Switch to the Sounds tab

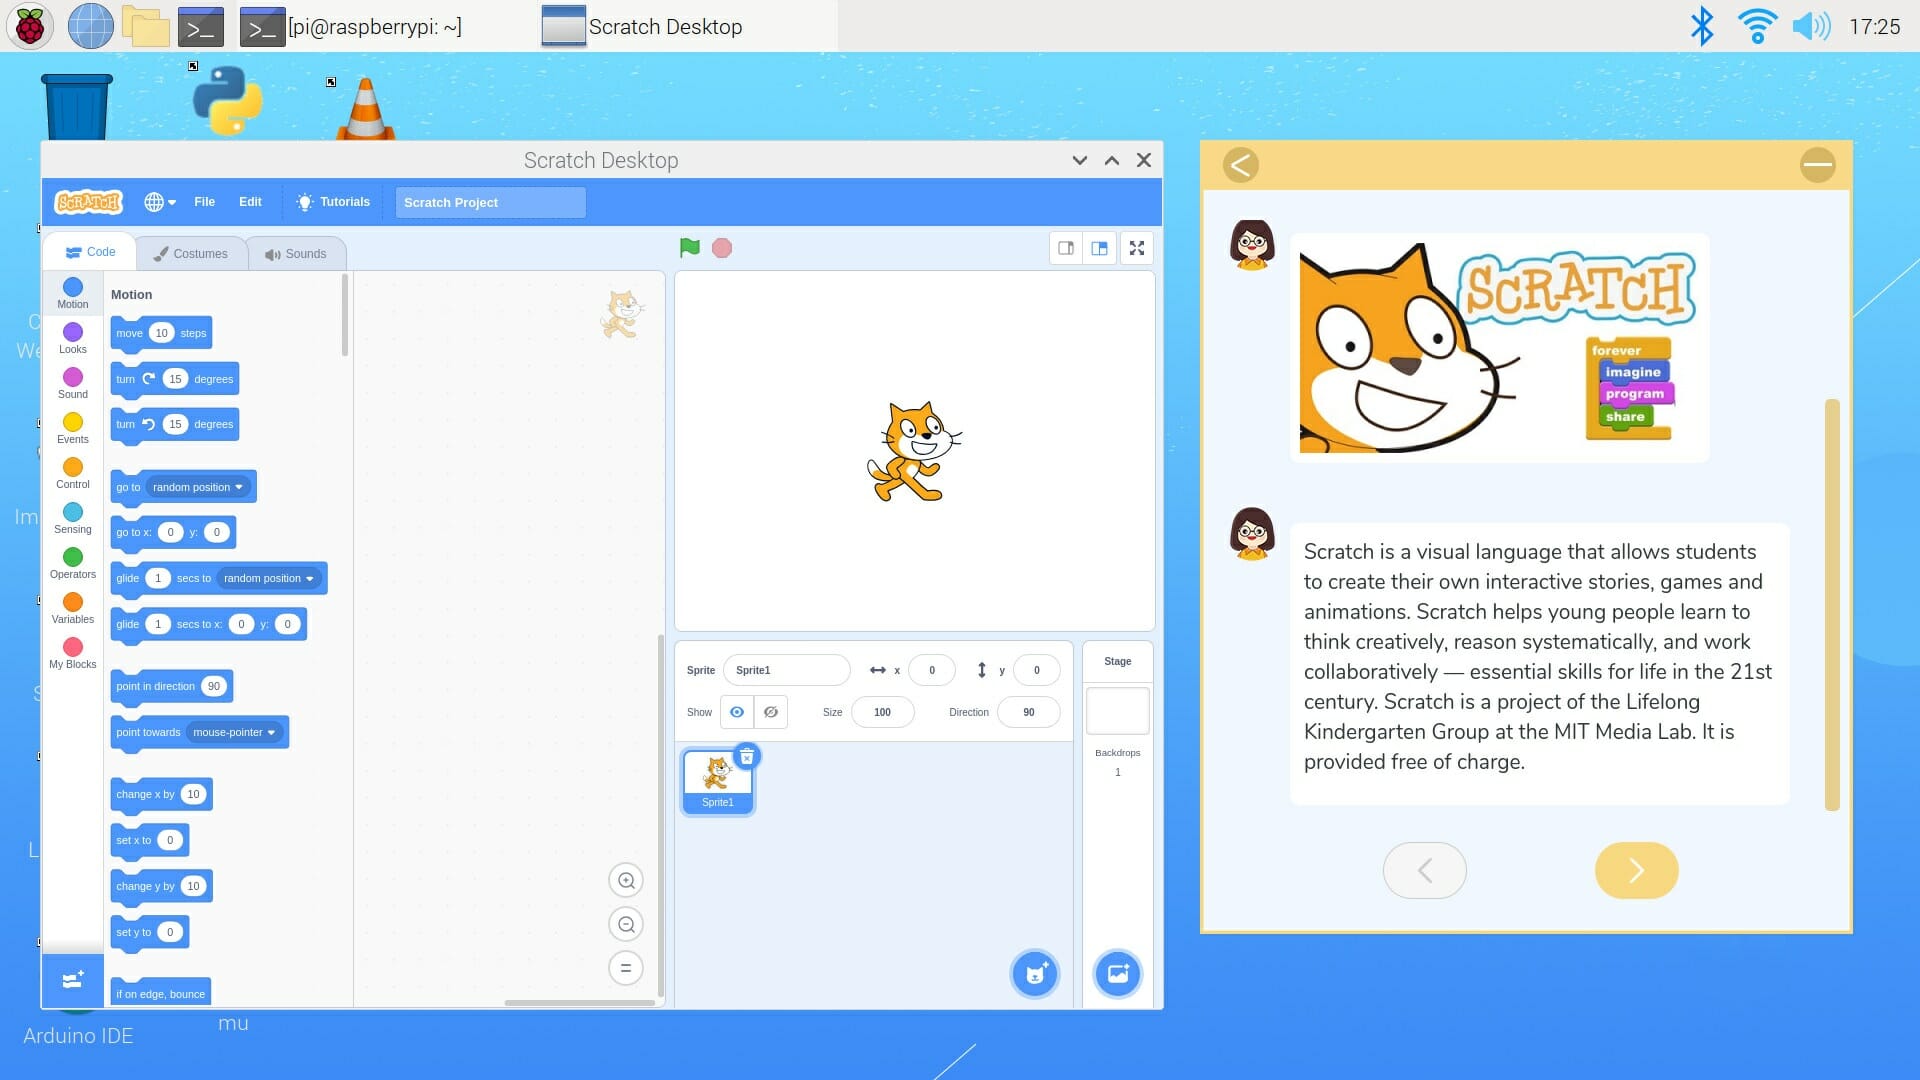pyautogui.click(x=295, y=254)
